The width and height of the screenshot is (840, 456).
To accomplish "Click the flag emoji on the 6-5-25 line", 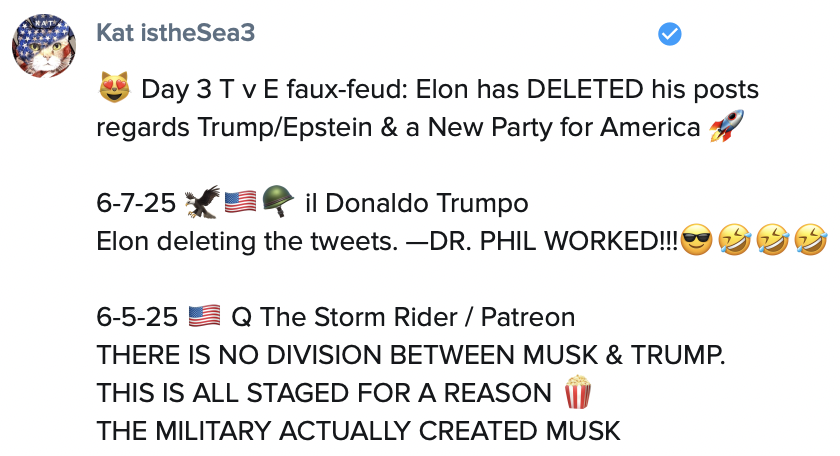I will click(x=203, y=318).
